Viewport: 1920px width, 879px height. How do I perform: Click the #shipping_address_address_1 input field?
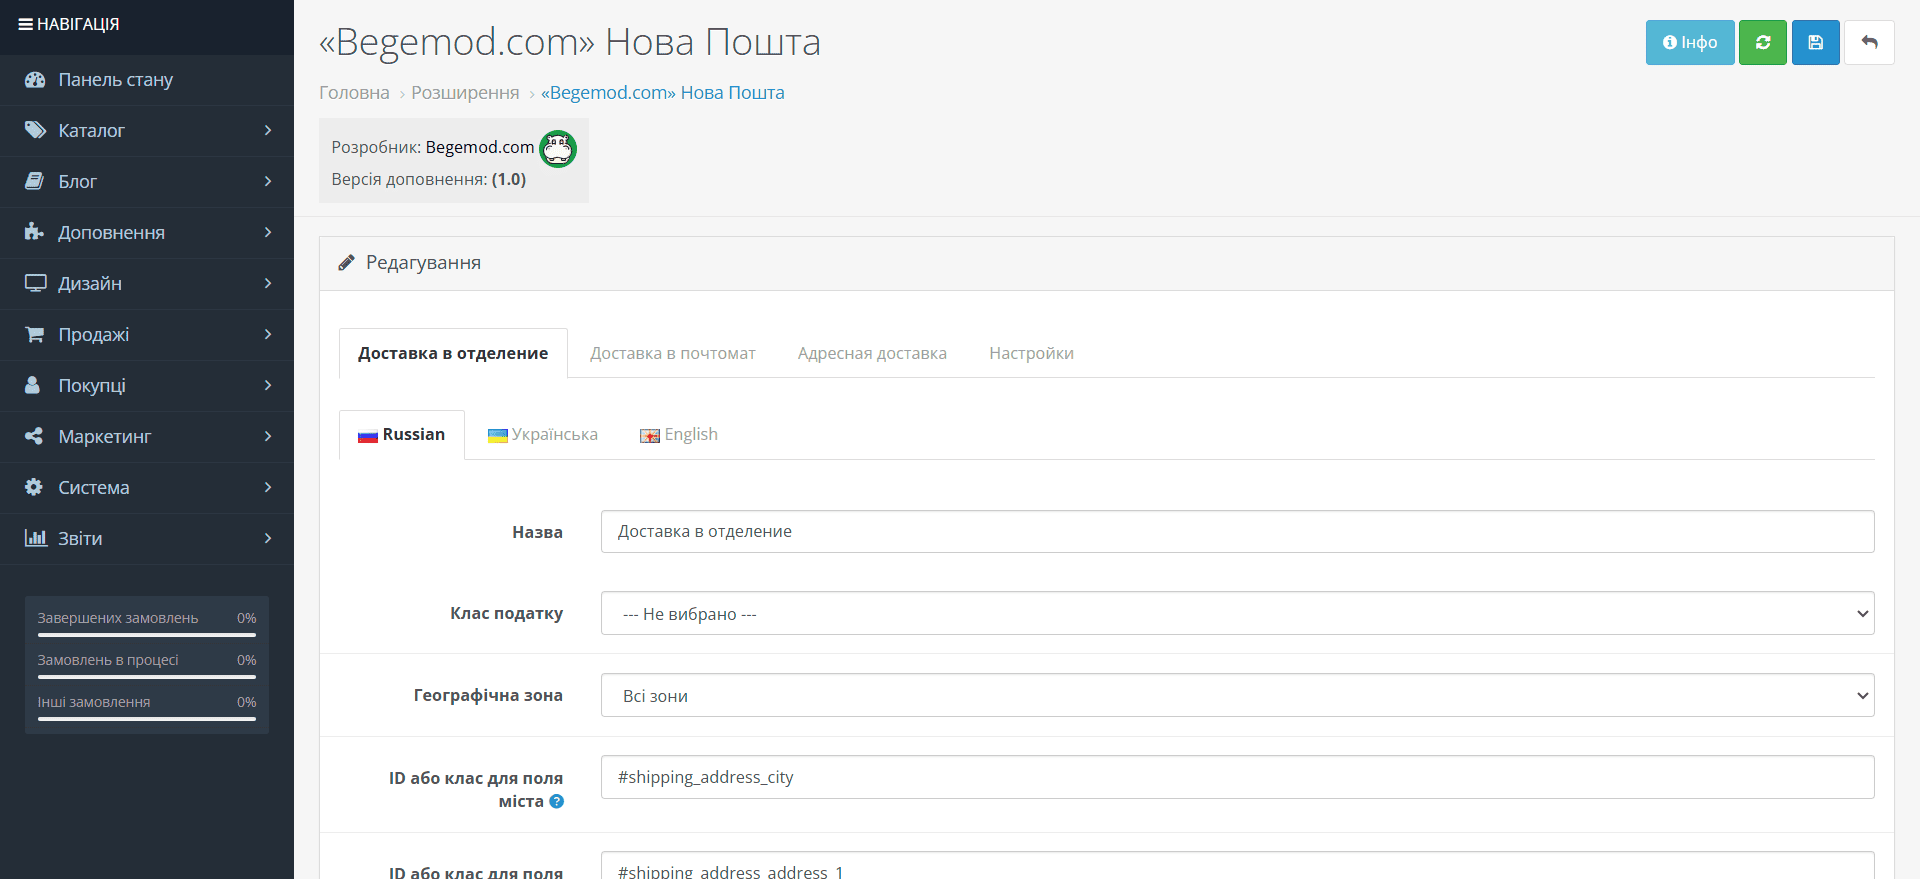click(1237, 866)
